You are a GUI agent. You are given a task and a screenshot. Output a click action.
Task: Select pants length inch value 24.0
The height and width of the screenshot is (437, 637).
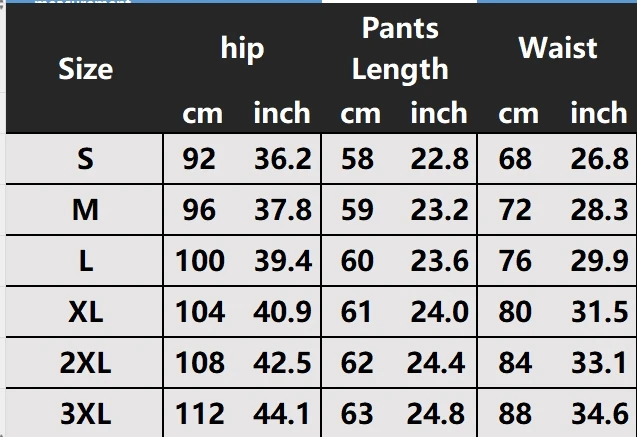click(x=440, y=312)
